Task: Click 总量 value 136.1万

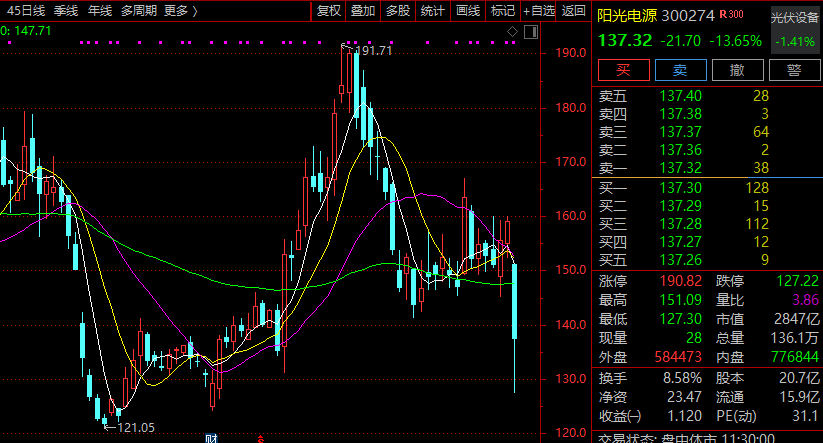Action: [795, 338]
